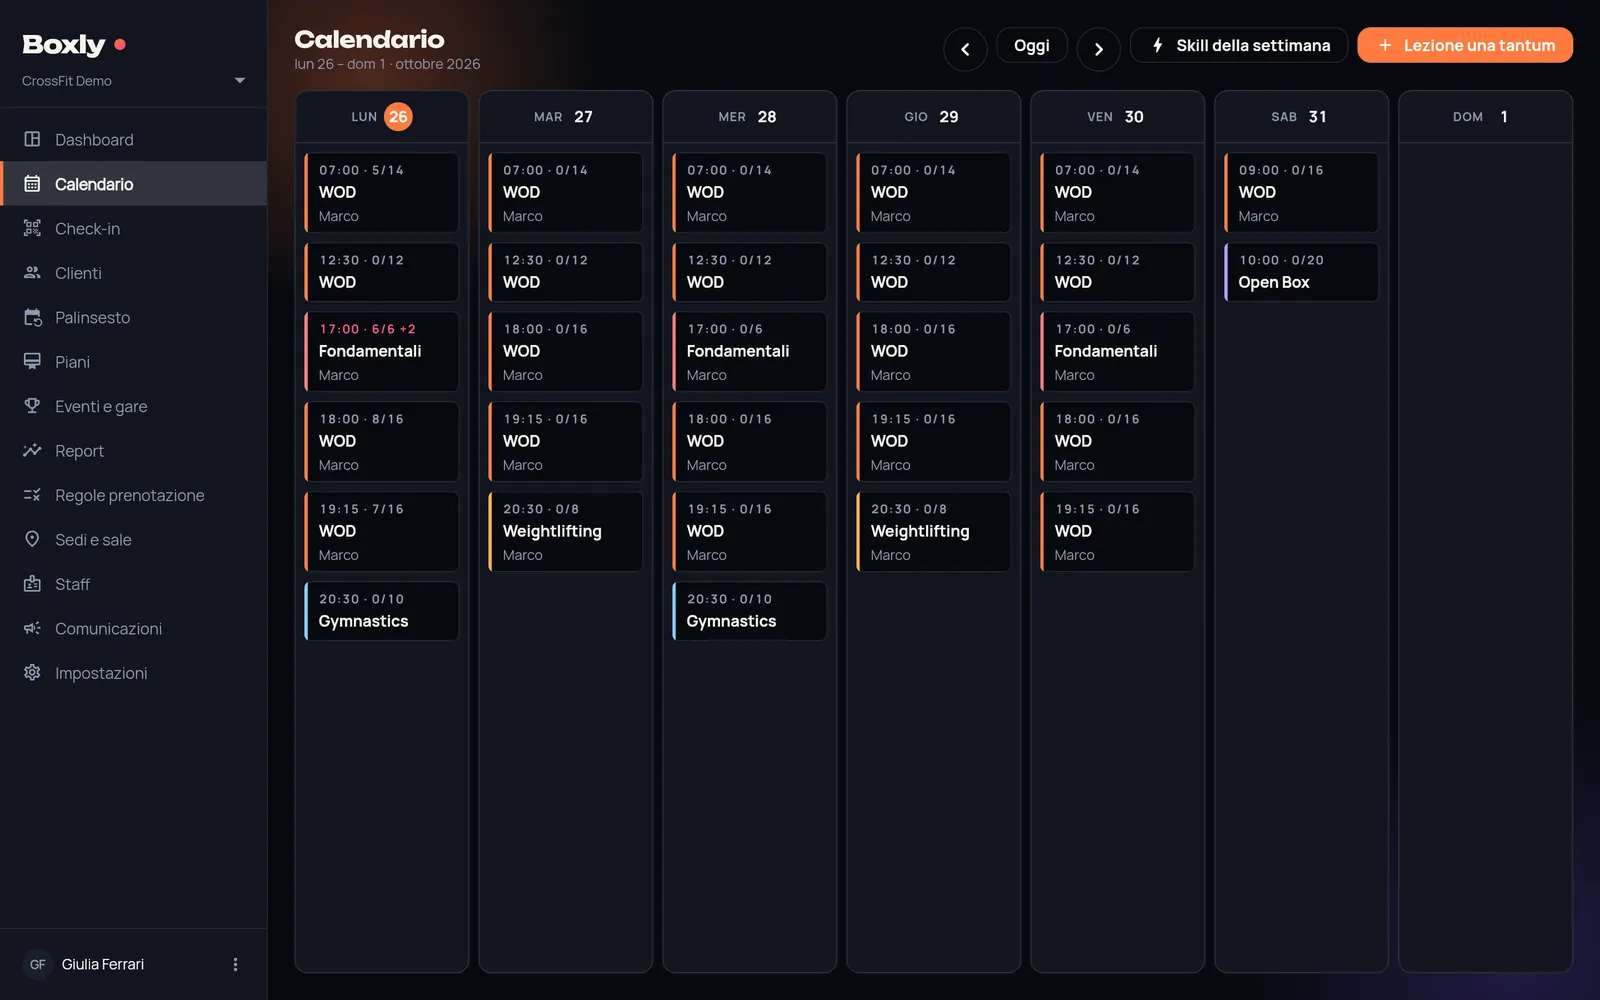This screenshot has height=1000, width=1600.
Task: Create a Lezione una tantum
Action: pyautogui.click(x=1465, y=45)
